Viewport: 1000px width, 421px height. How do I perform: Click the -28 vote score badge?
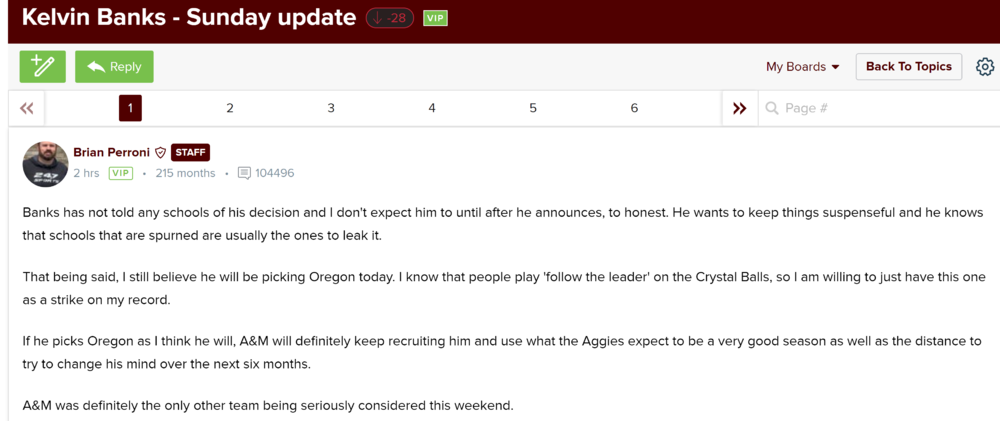click(x=389, y=18)
